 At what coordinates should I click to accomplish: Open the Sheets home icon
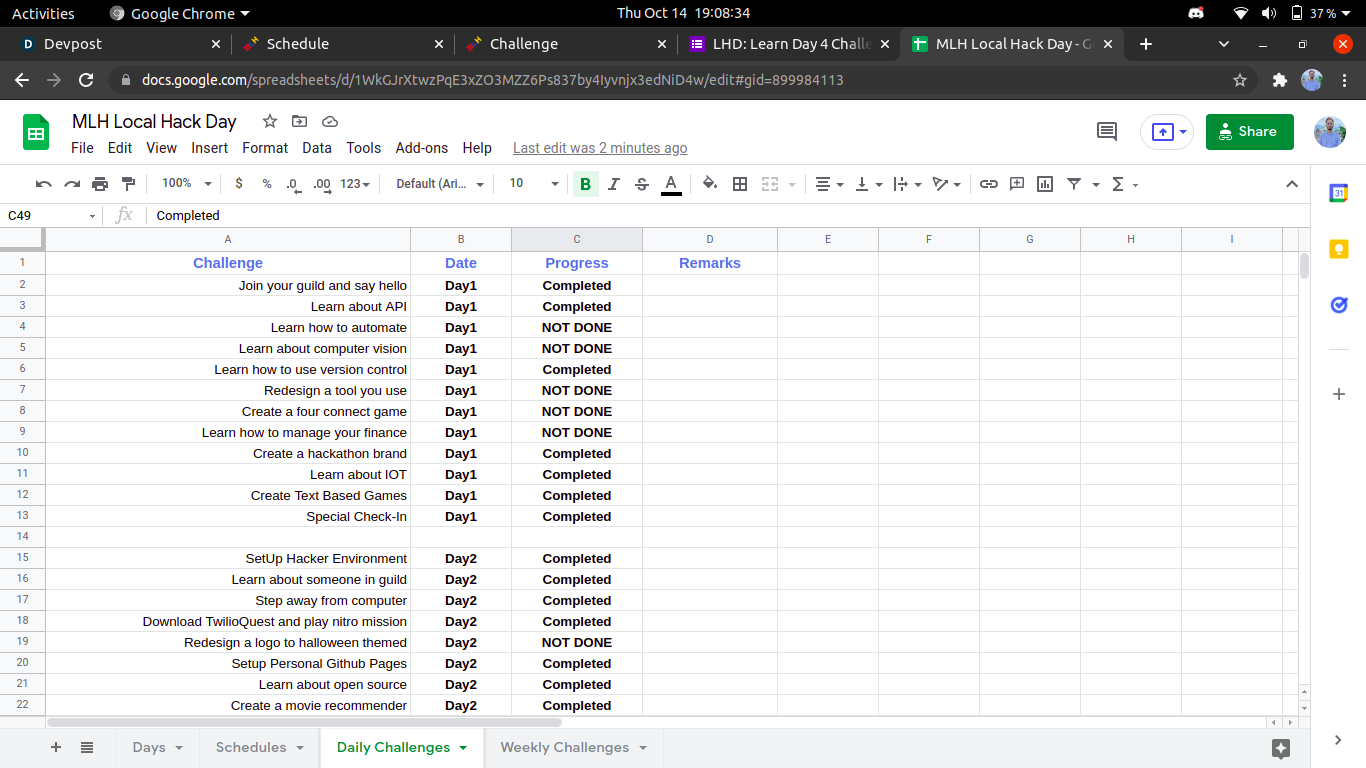[x=36, y=132]
